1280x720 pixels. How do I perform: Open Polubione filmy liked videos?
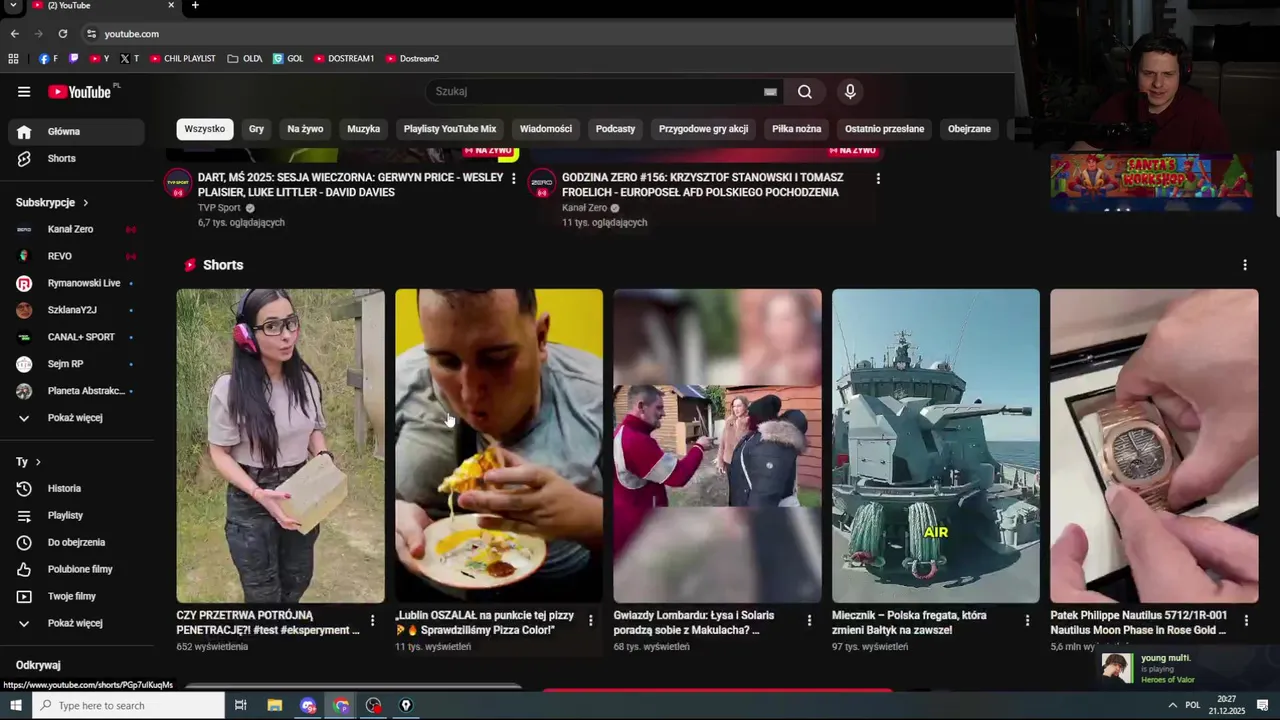click(x=76, y=570)
